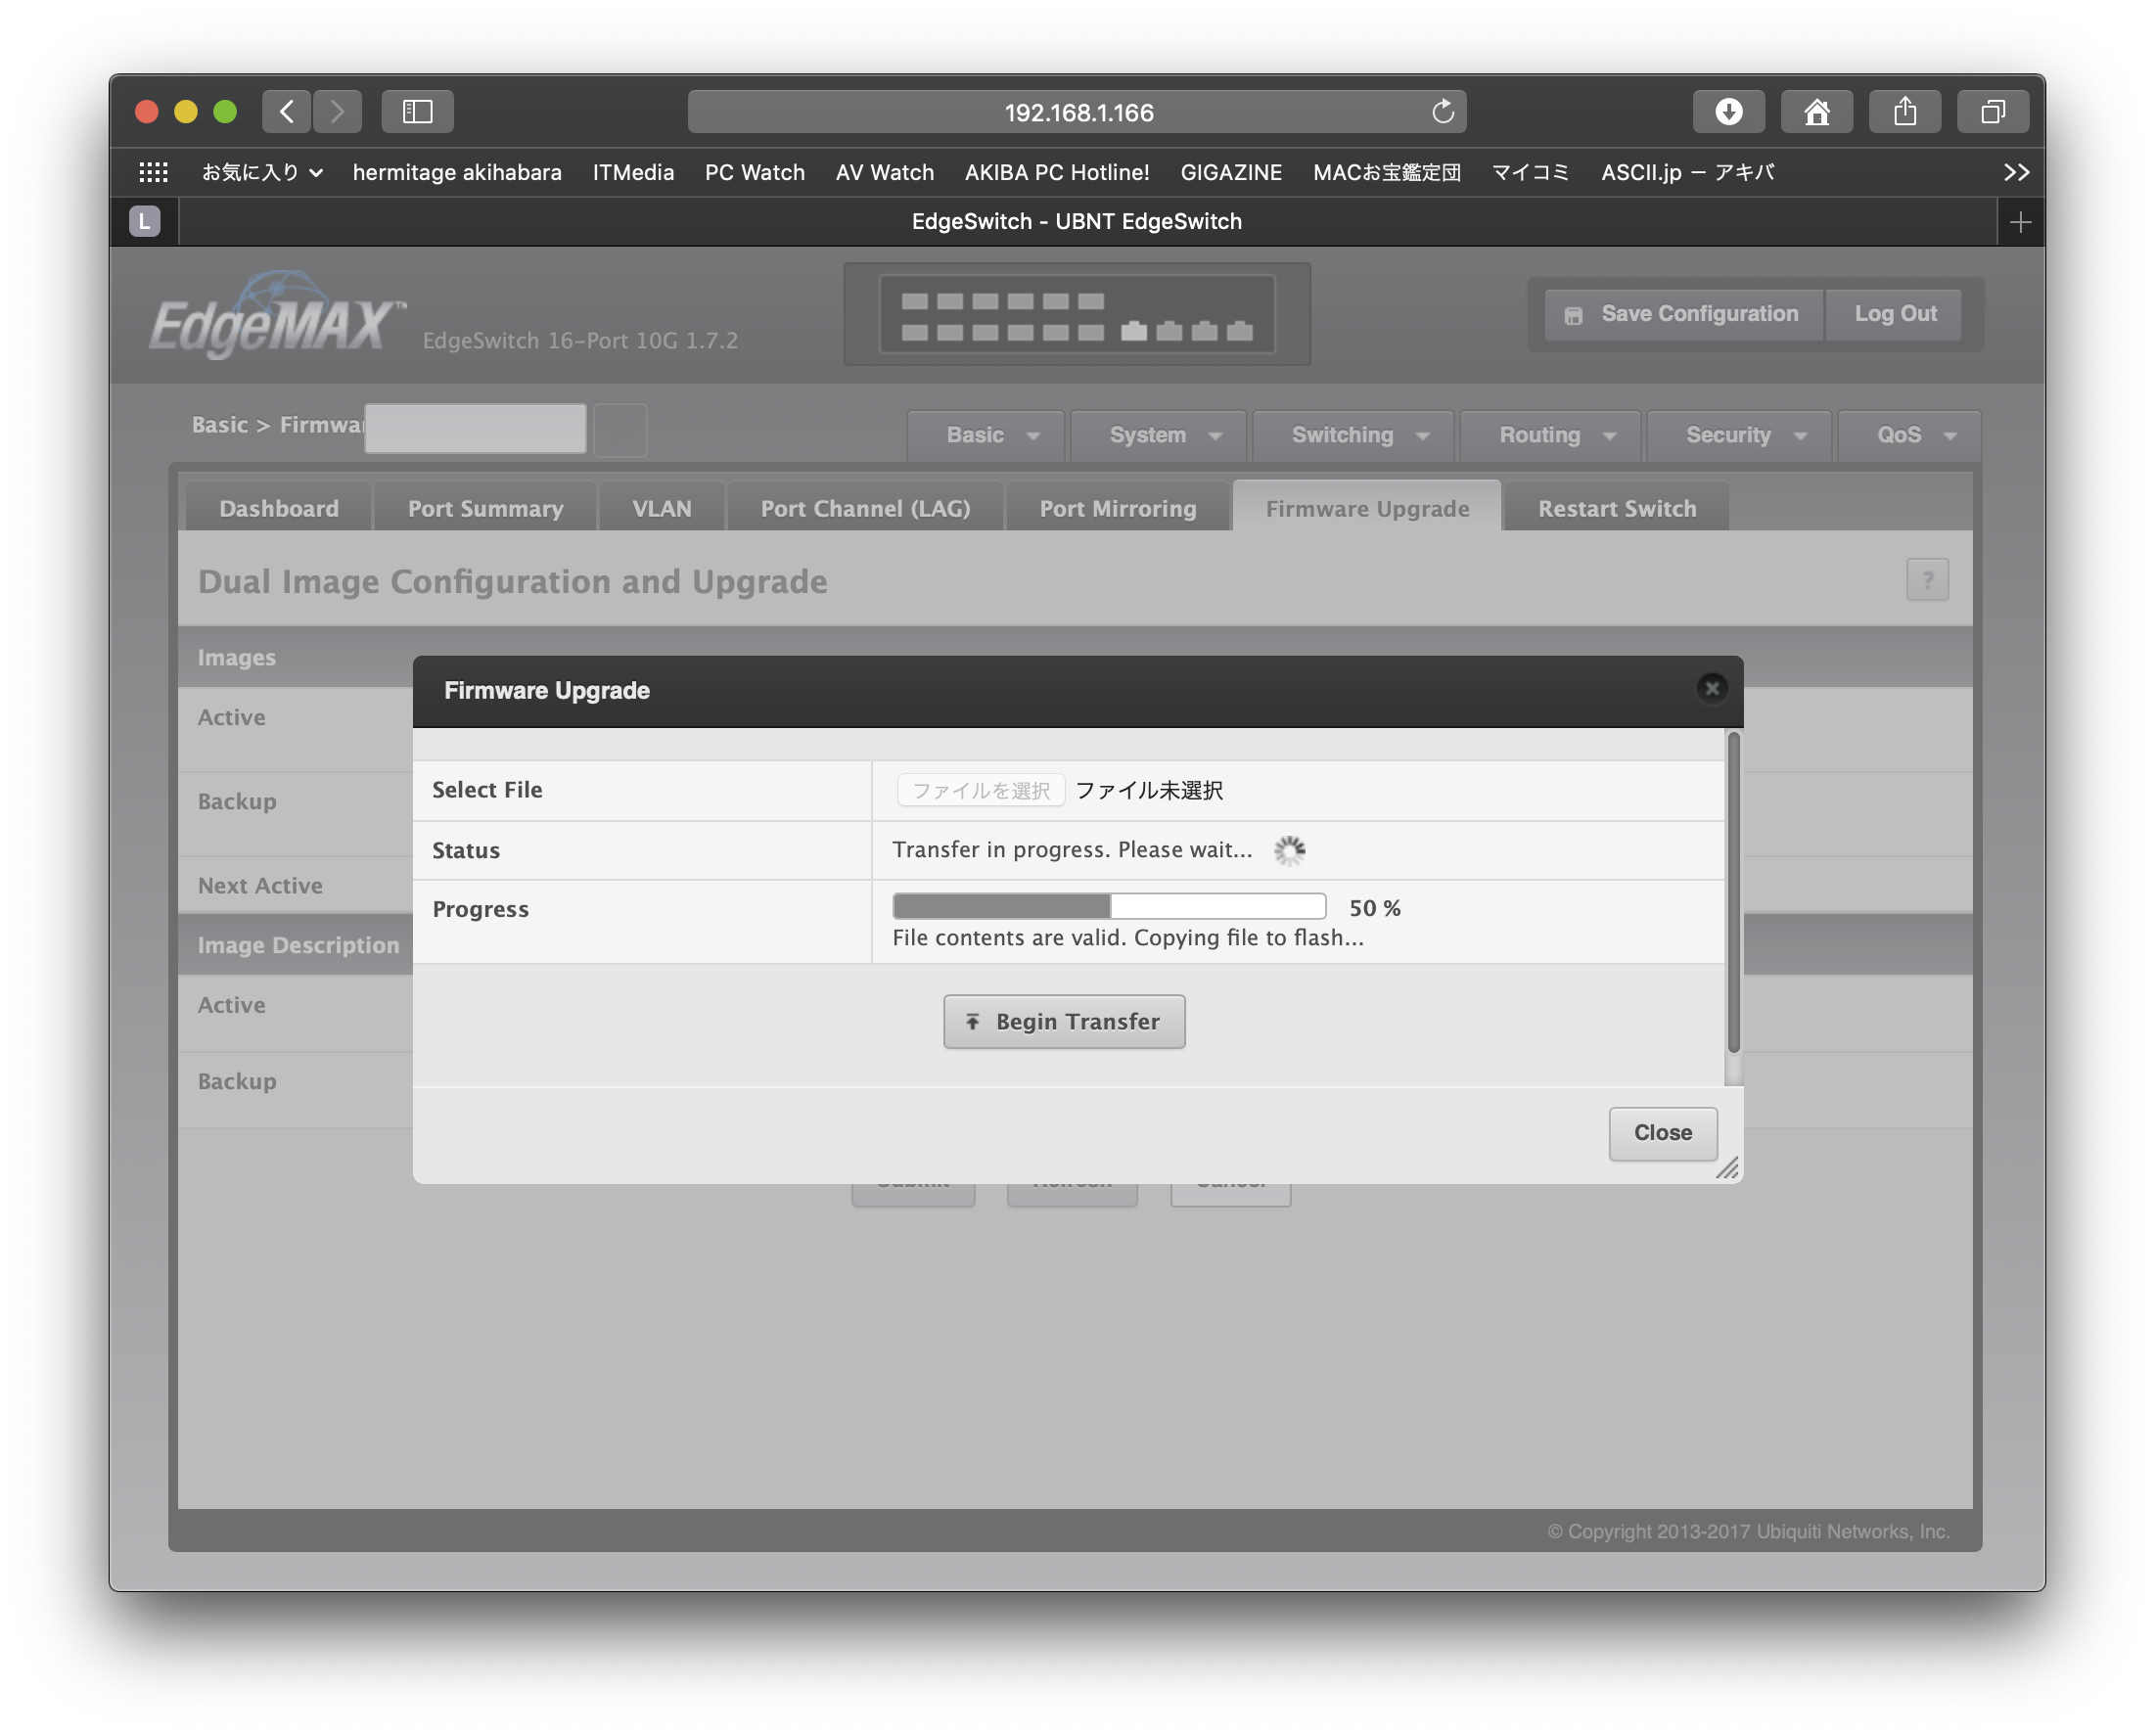Click the Image Description section header
Screen dimensions: 2155x1736
(298, 945)
